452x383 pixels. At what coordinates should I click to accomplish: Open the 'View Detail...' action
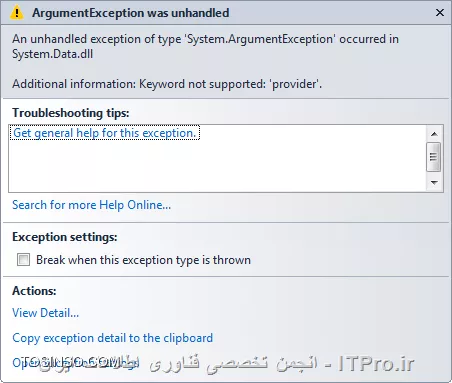click(x=45, y=313)
